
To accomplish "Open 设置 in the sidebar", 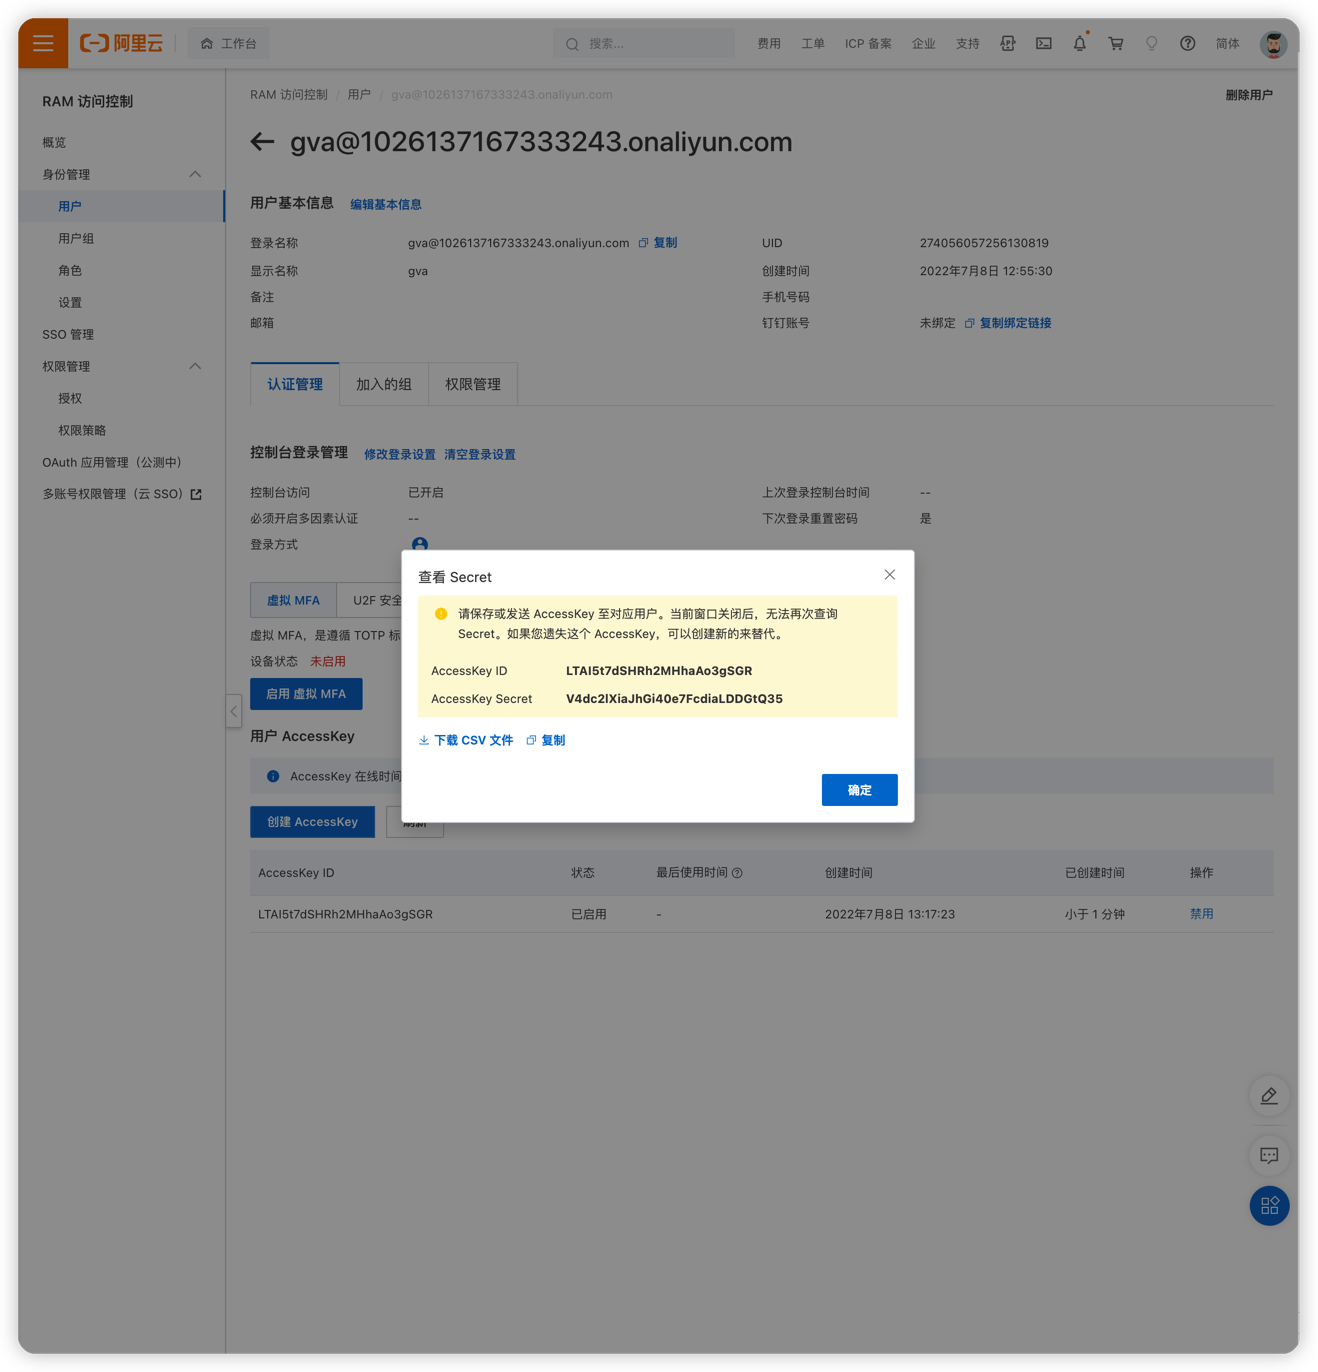I will [70, 302].
